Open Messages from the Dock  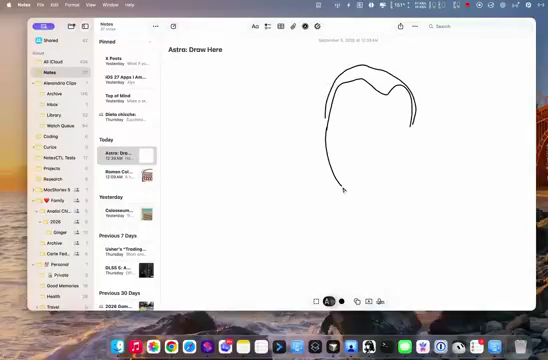click(405, 347)
